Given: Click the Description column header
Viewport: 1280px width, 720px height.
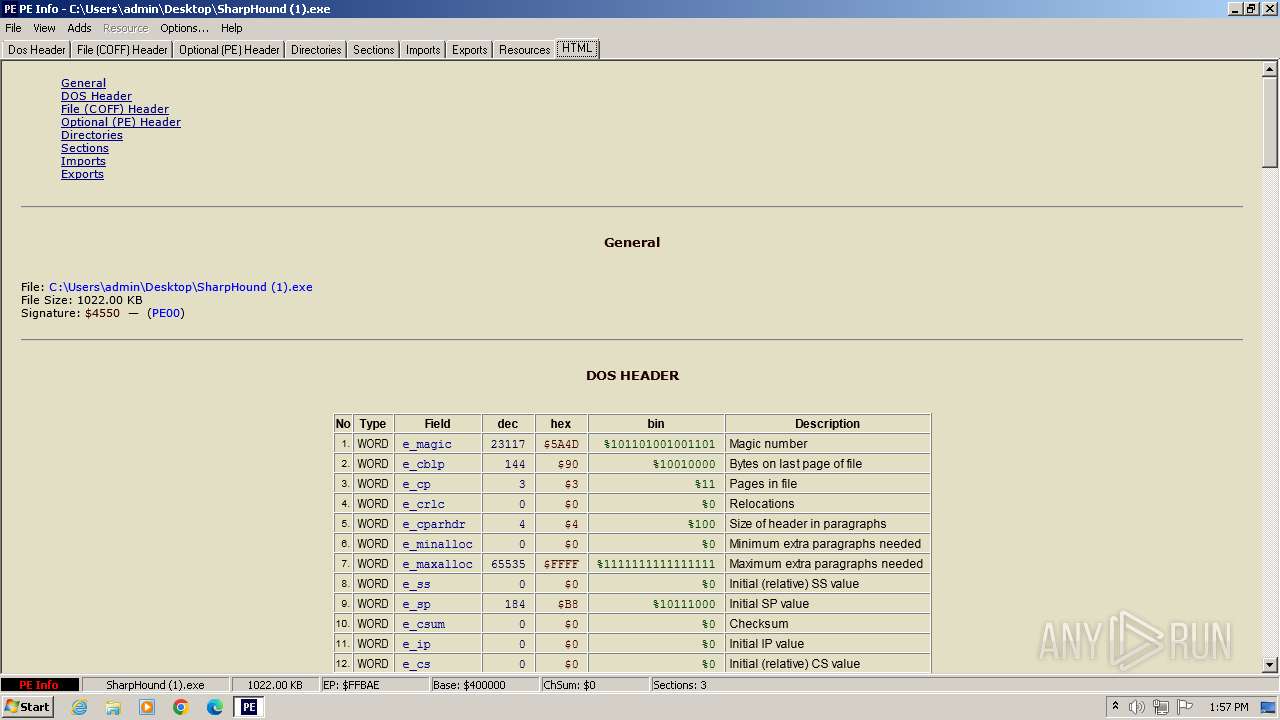Looking at the screenshot, I should pyautogui.click(x=828, y=424).
